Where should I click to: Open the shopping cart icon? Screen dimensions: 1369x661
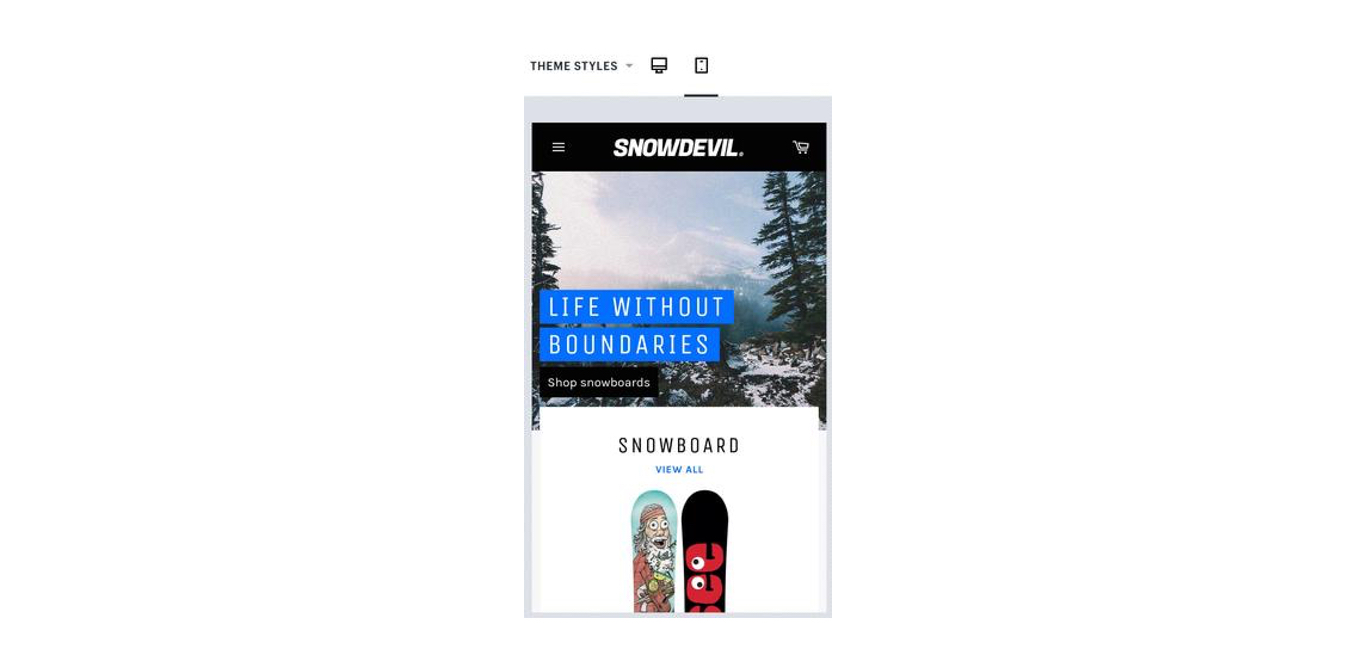[x=801, y=147]
